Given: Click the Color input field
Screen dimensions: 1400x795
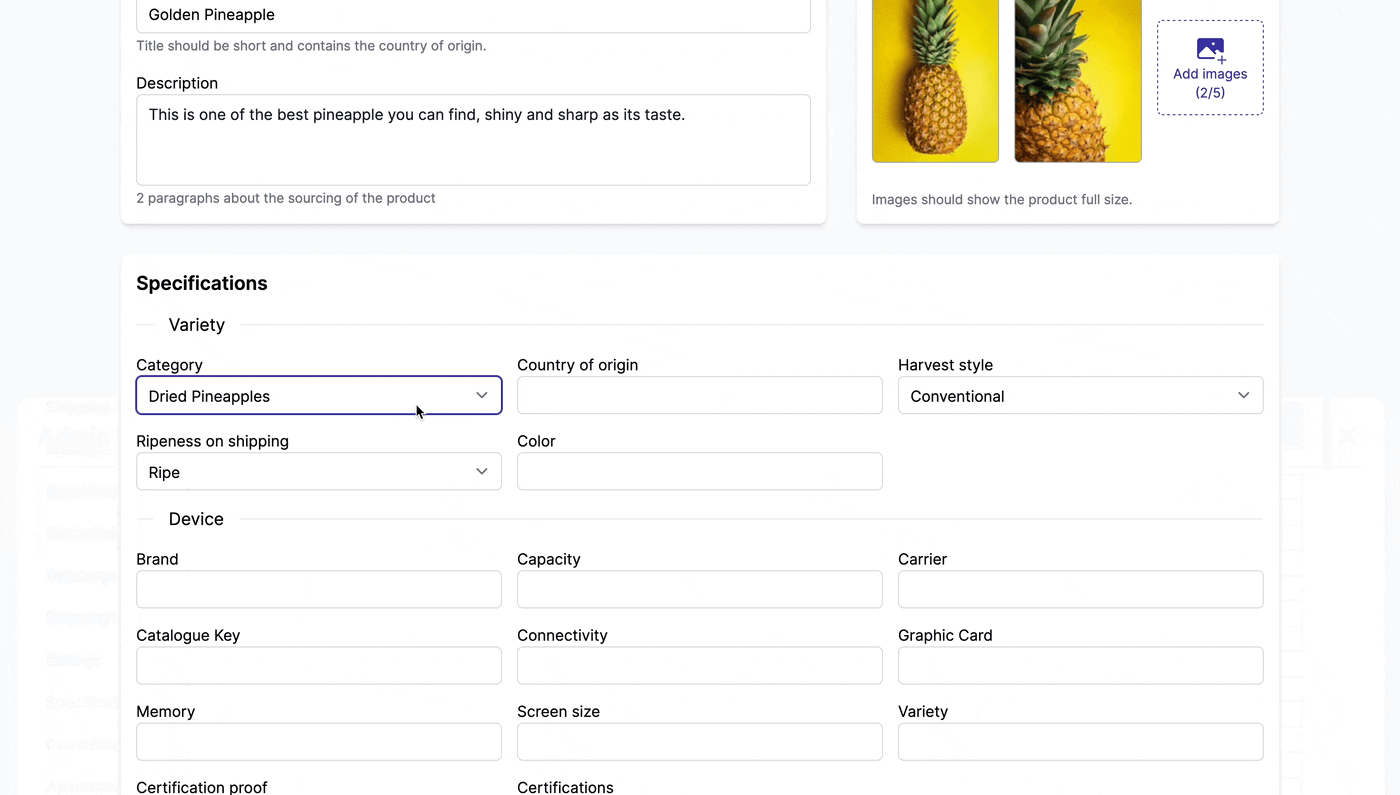Looking at the screenshot, I should [699, 472].
